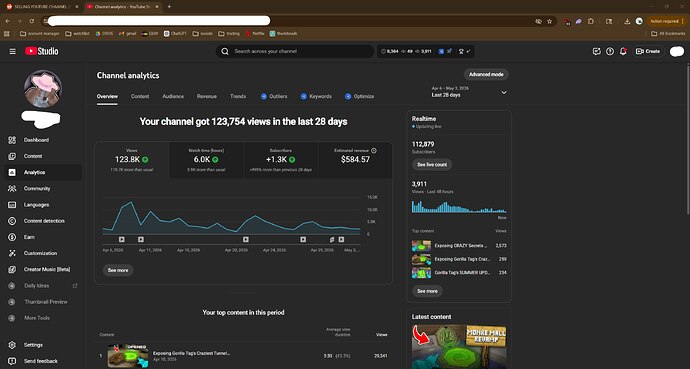
Task: Open a new browser tab
Action: (x=169, y=7)
